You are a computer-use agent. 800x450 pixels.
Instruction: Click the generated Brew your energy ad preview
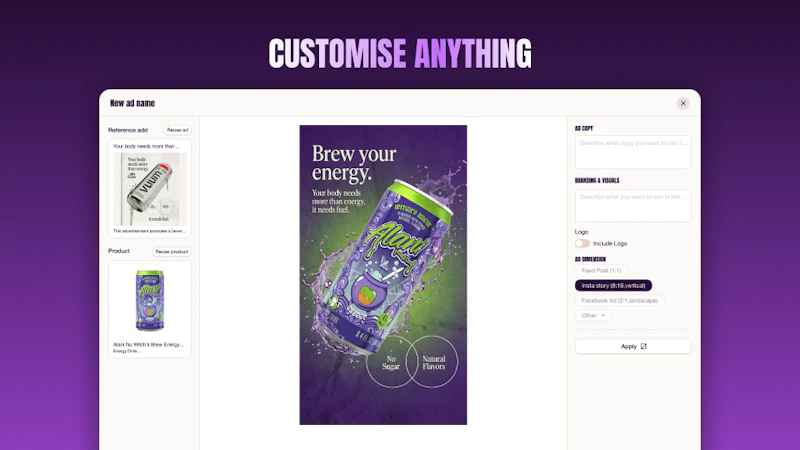pyautogui.click(x=383, y=275)
